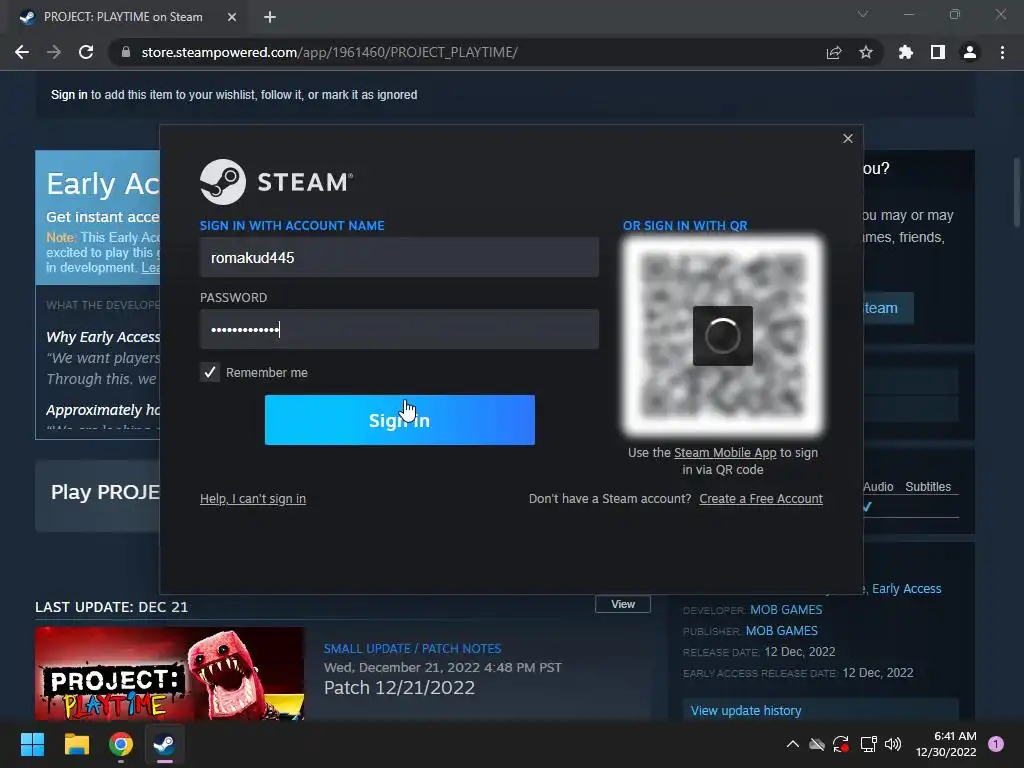Click the blue Sign in button
The height and width of the screenshot is (768, 1024).
(400, 420)
